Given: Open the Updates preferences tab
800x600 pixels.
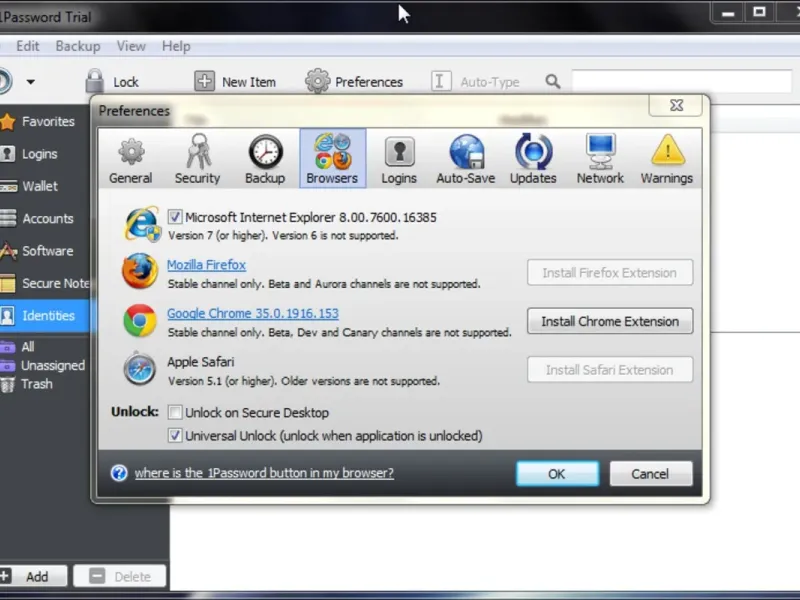Looking at the screenshot, I should [x=533, y=159].
